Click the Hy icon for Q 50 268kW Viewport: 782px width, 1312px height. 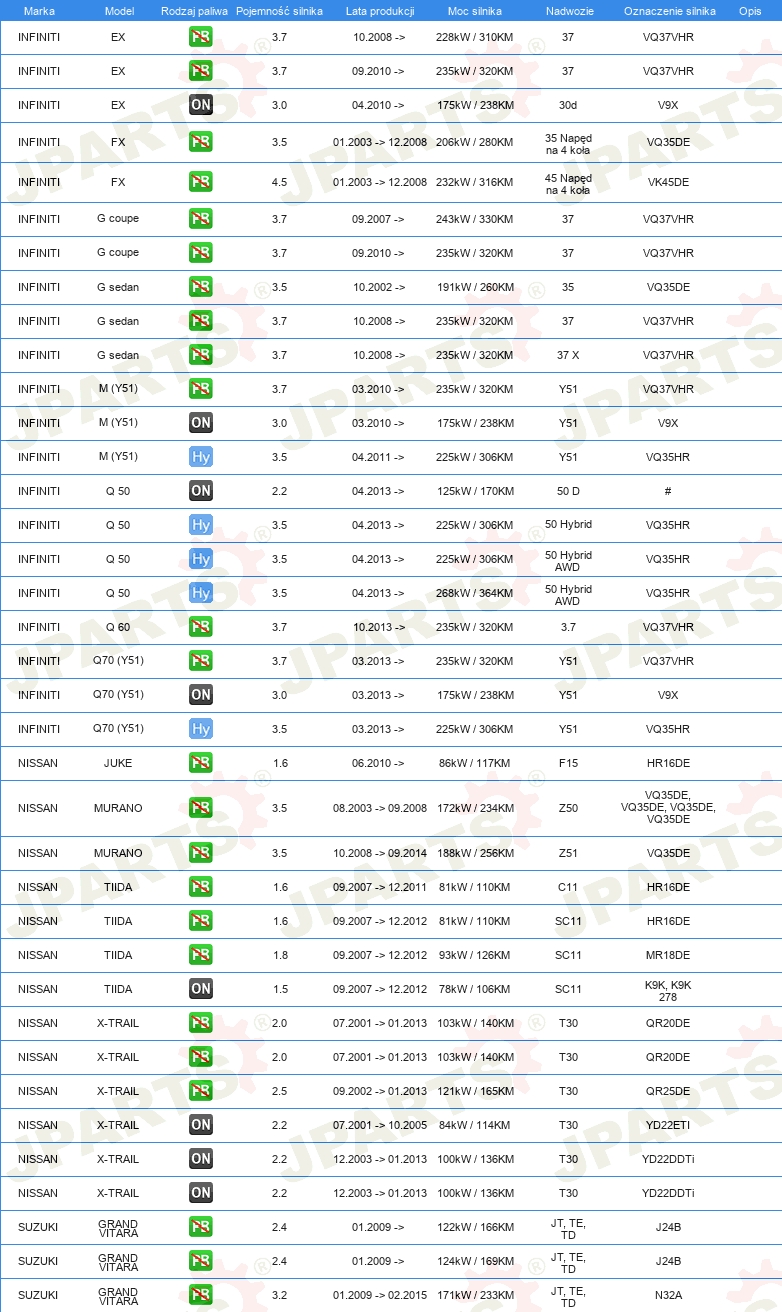pos(201,593)
